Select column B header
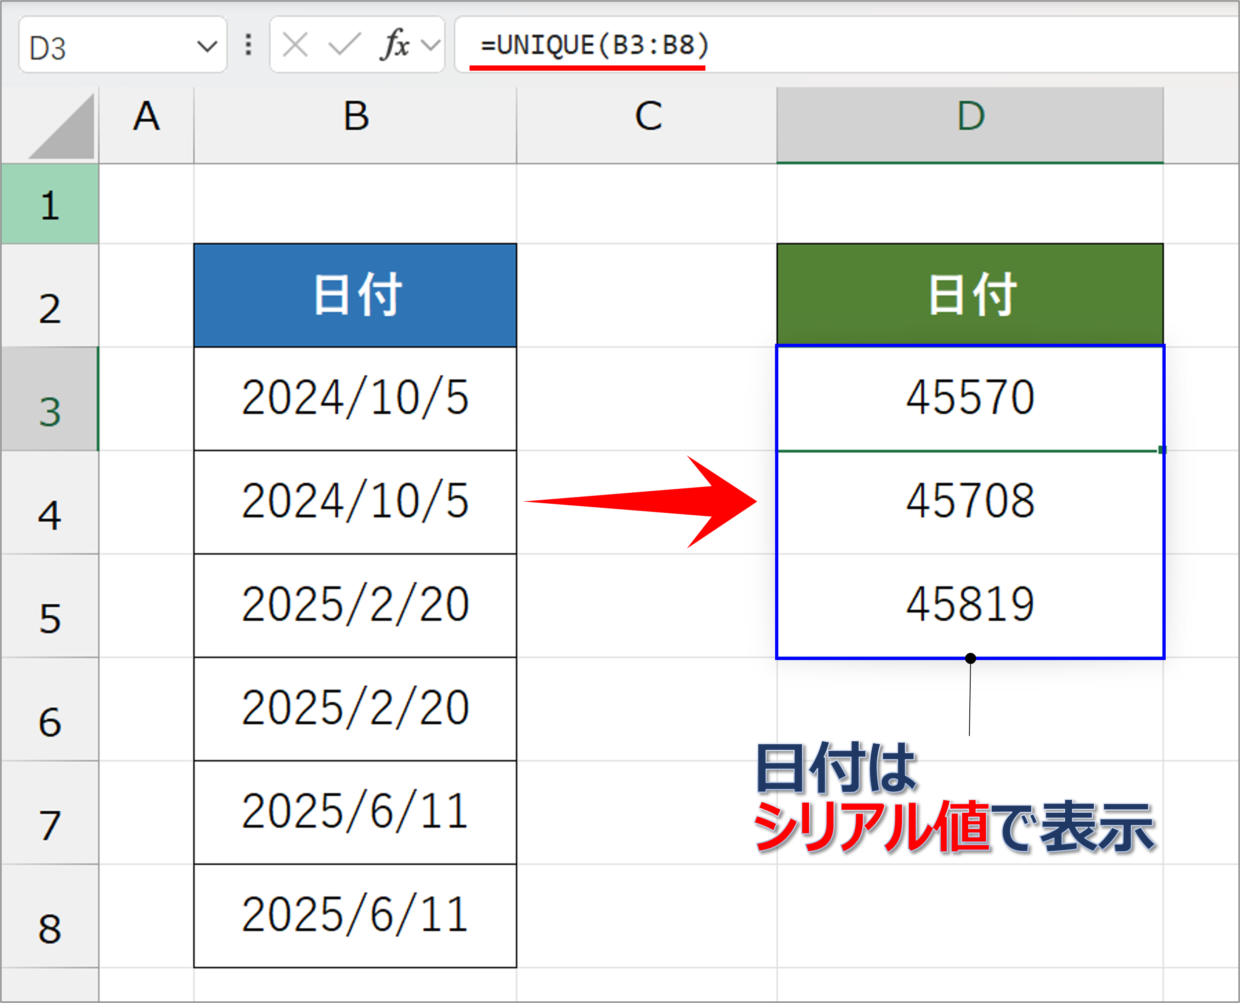This screenshot has width=1240, height=1003. 355,118
